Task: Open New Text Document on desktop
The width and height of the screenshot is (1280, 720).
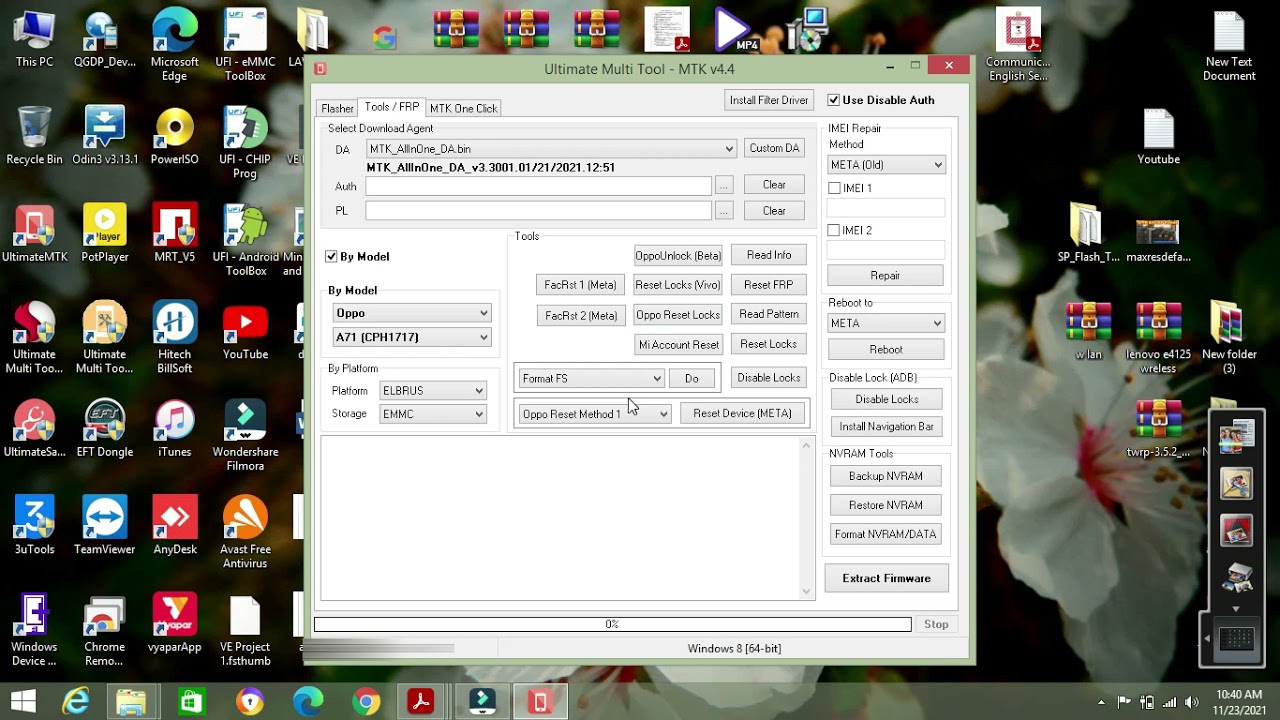Action: (1229, 46)
